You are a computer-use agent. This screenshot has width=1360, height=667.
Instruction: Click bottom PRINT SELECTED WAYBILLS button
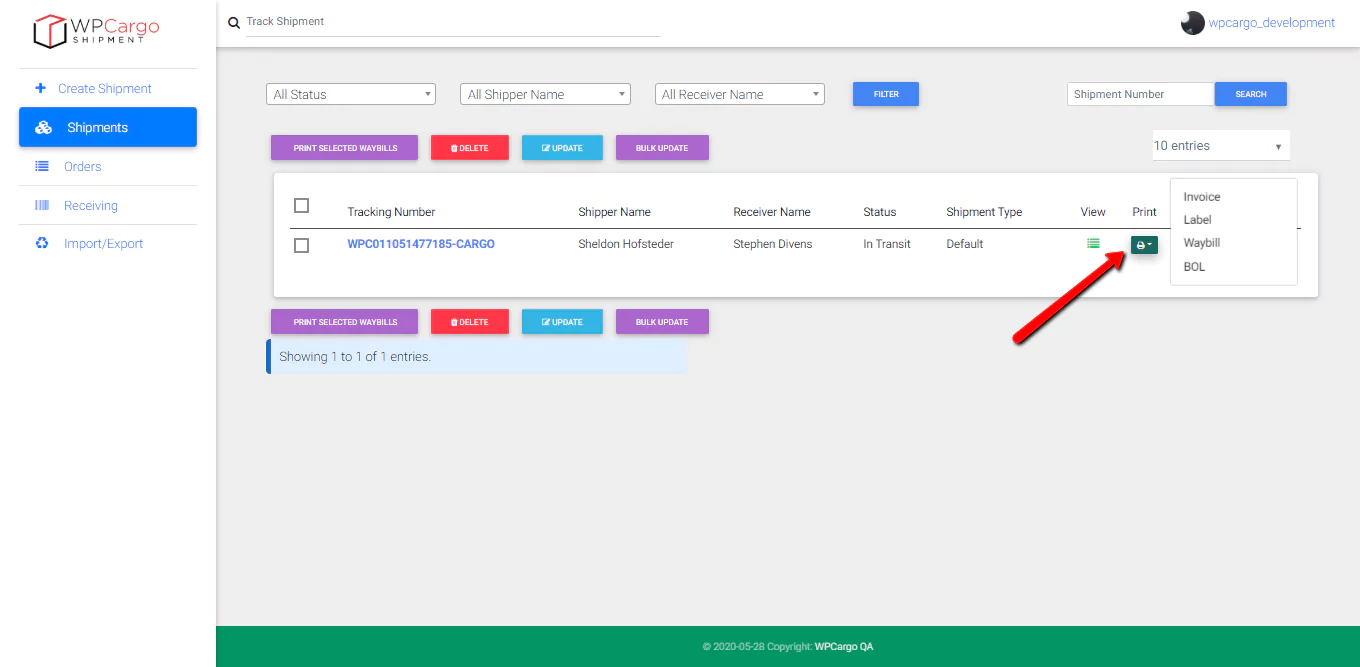(345, 322)
